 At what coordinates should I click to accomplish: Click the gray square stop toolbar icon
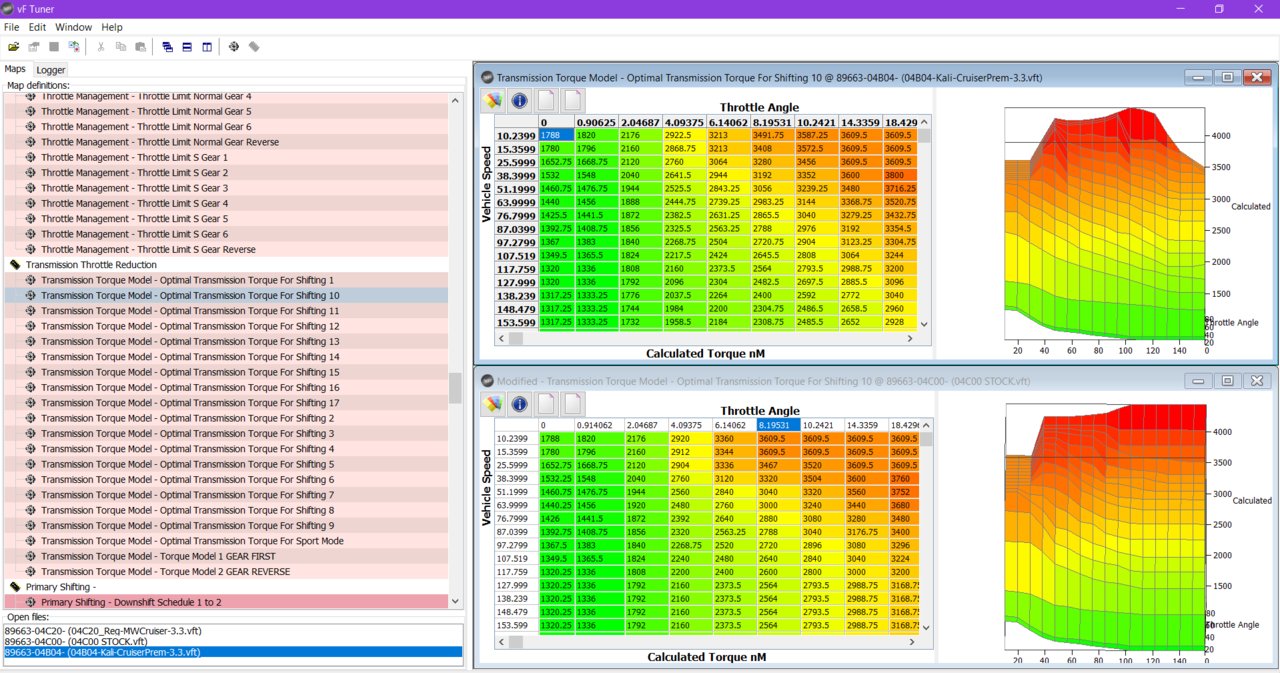[x=54, y=47]
